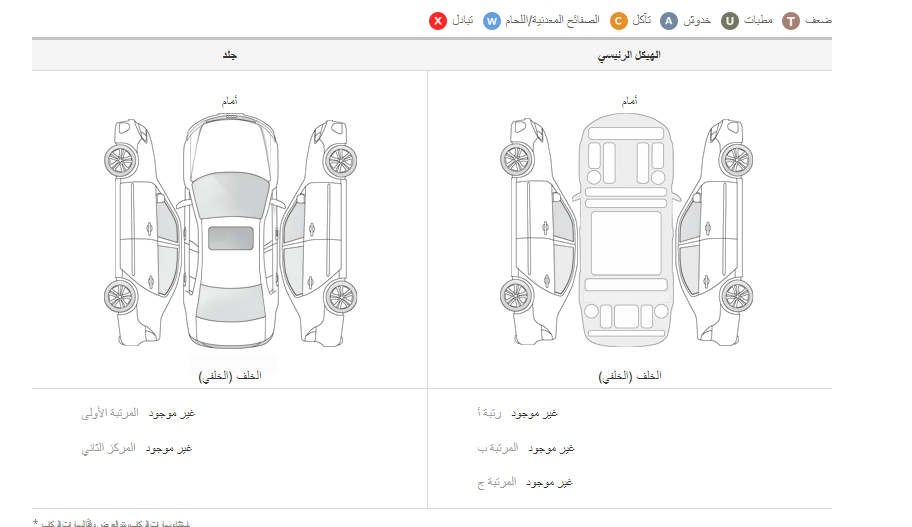Click the brown T legend icon
Image resolution: width=912 pixels, height=527 pixels.
pyautogui.click(x=791, y=21)
